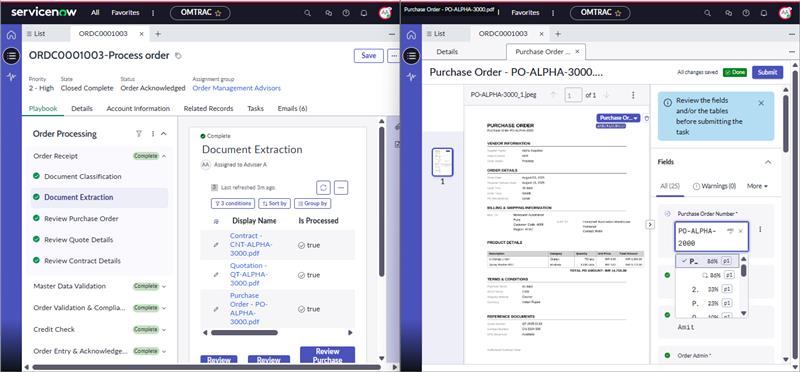
Task: Go to Home in left window sidebar
Action: point(11,35)
